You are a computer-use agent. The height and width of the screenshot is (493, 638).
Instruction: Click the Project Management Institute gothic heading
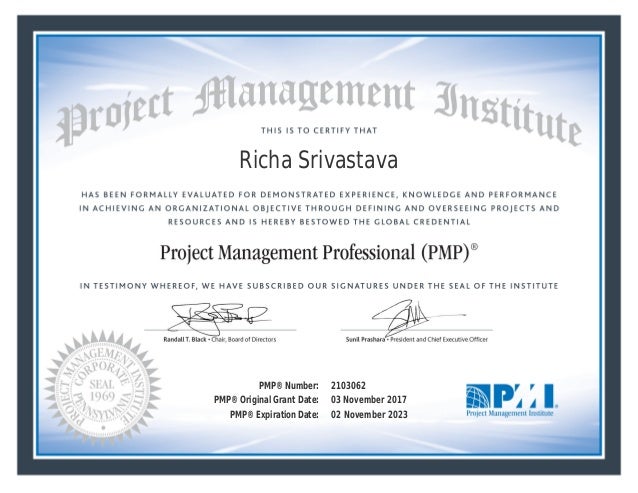click(319, 110)
